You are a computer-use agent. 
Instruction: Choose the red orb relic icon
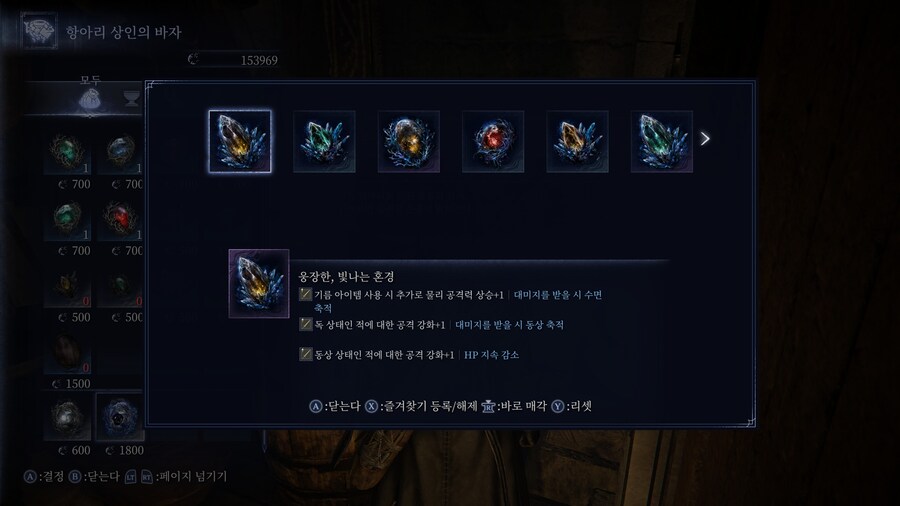click(493, 141)
